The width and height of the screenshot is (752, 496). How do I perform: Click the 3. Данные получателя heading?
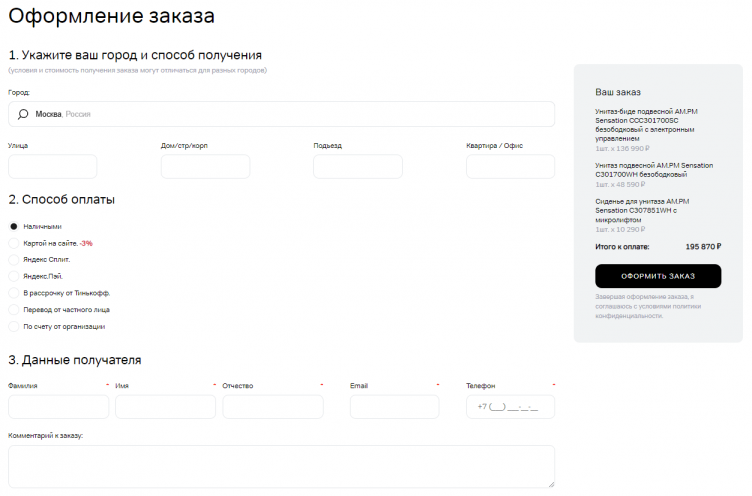coord(75,360)
